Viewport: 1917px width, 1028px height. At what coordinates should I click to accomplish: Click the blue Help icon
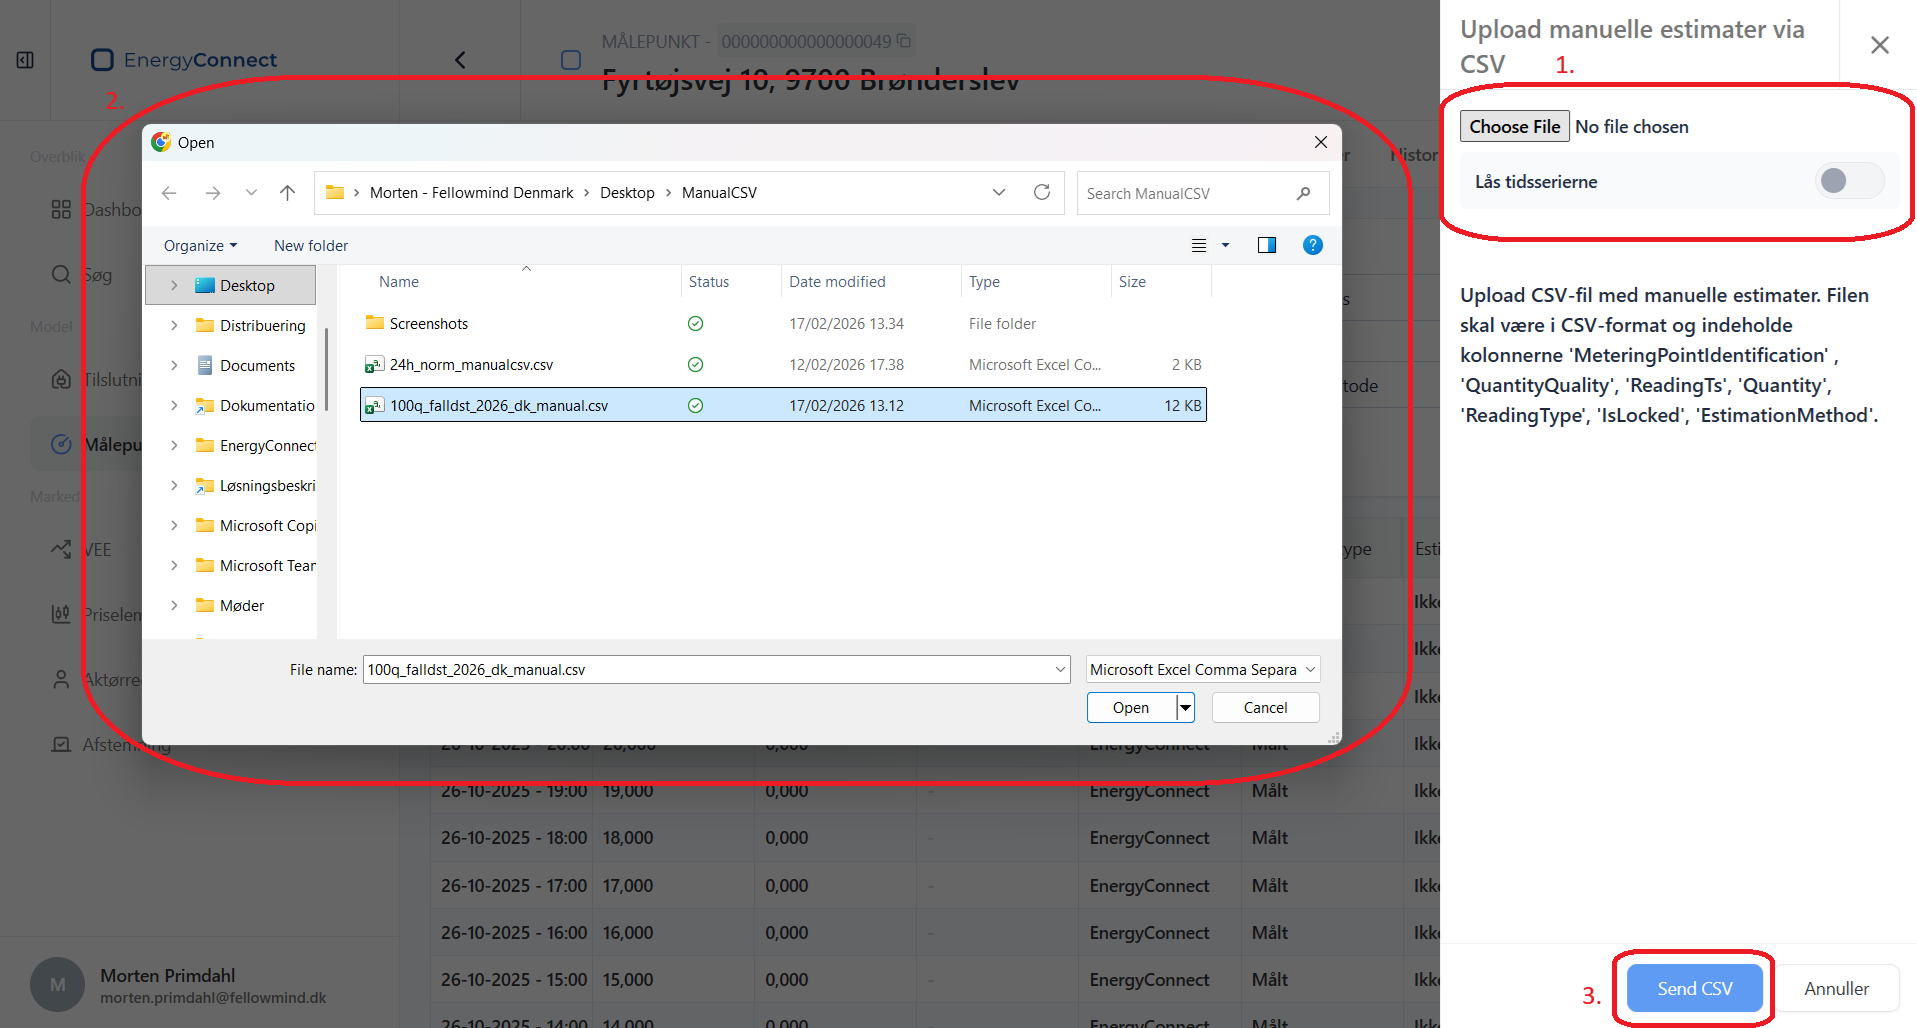pyautogui.click(x=1313, y=245)
